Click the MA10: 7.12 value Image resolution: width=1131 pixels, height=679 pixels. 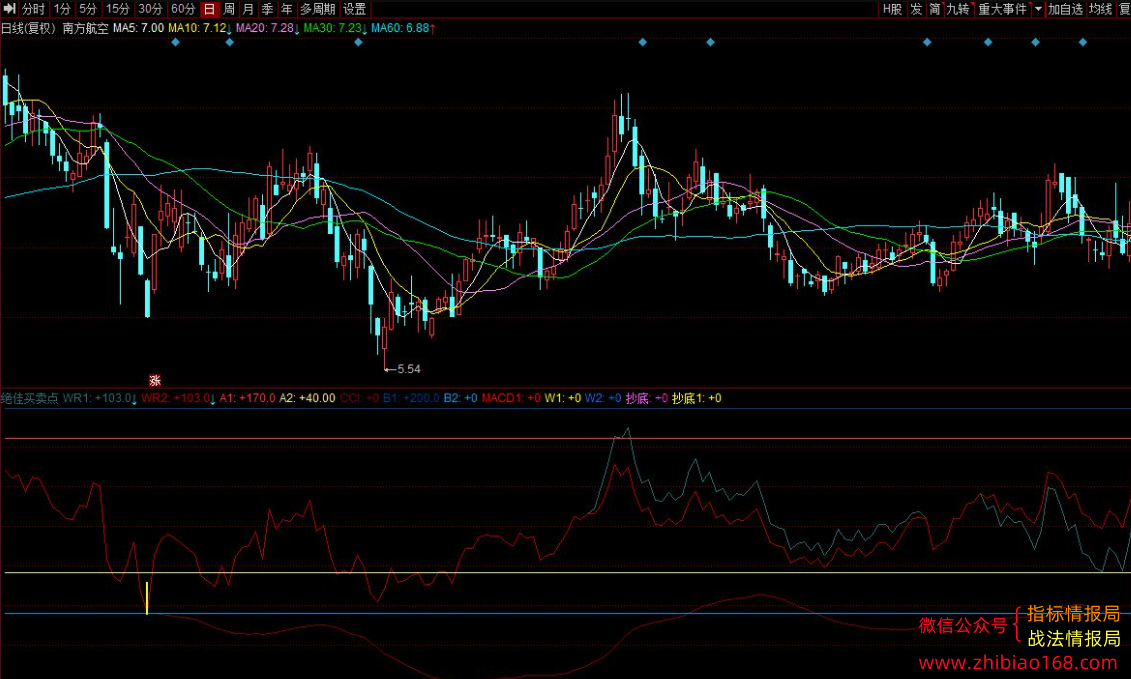[197, 28]
